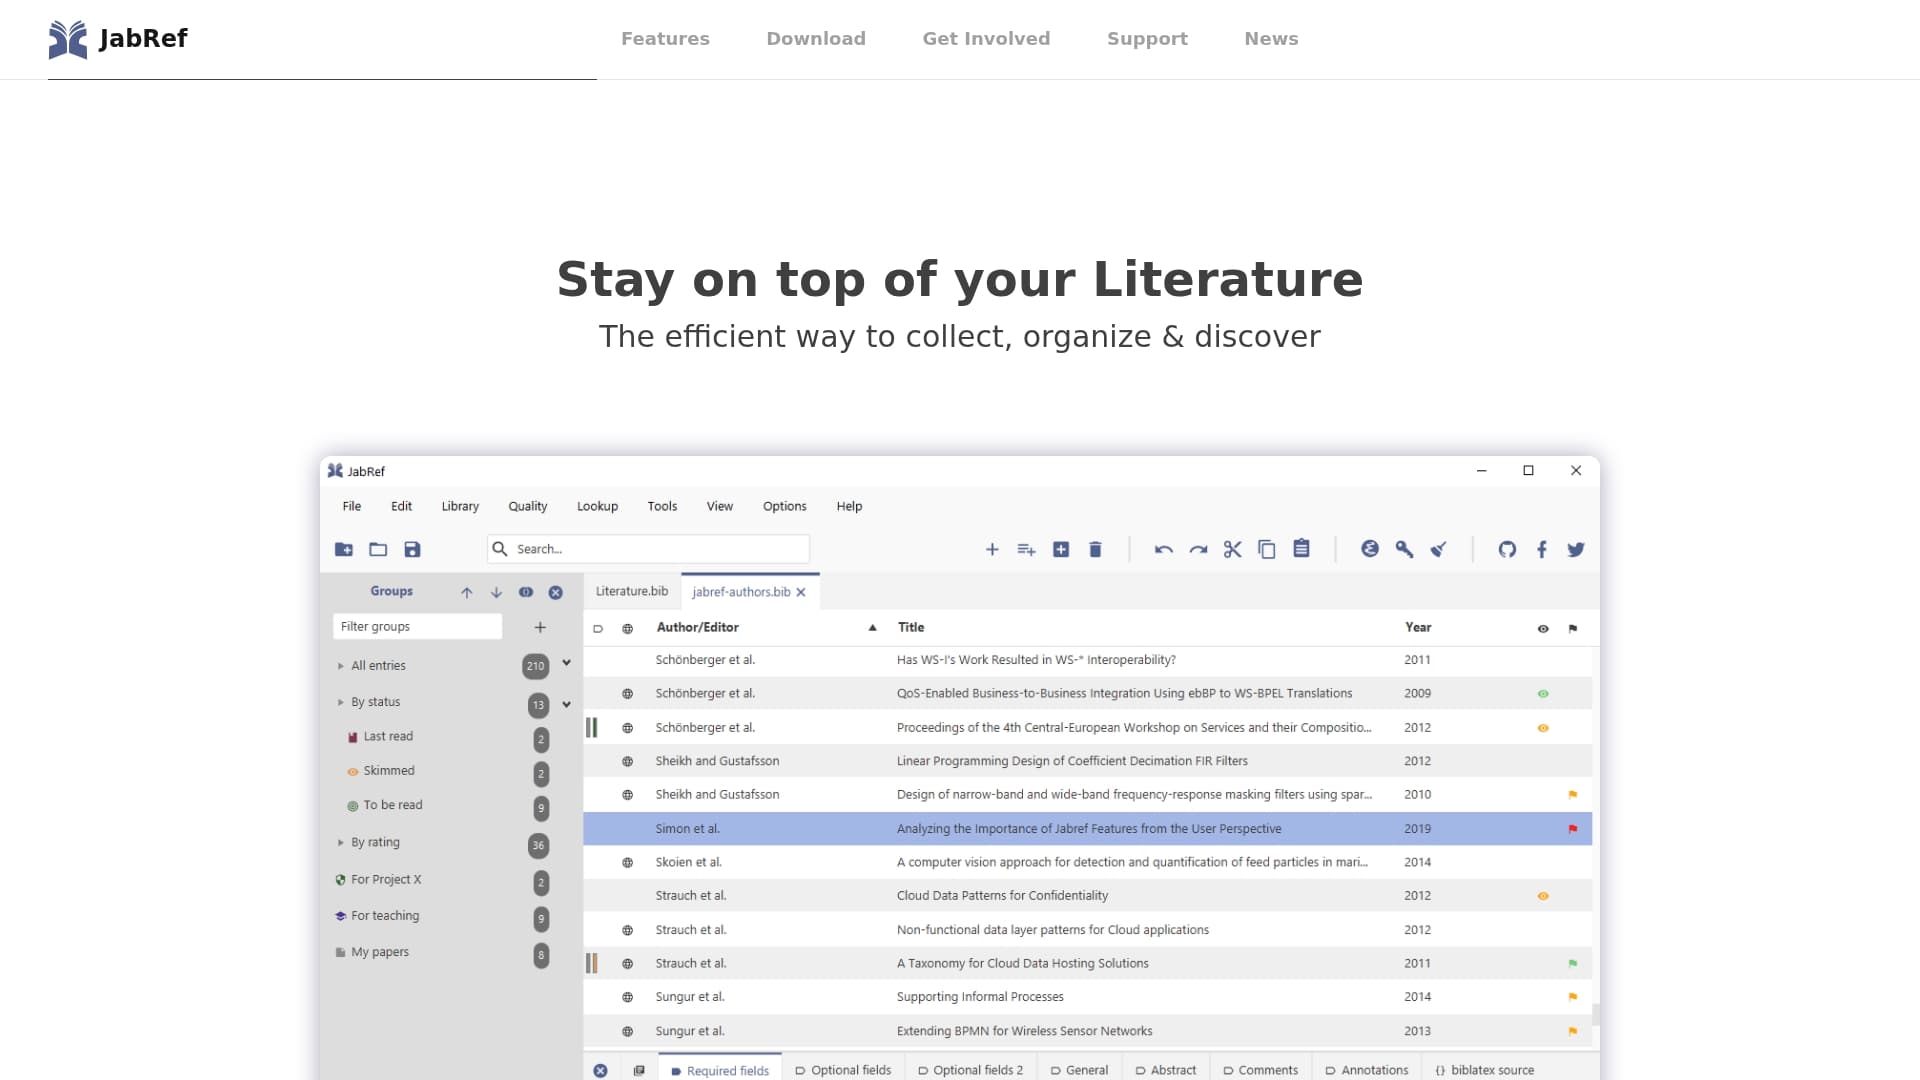Click the New entry from plain text icon
The height and width of the screenshot is (1080, 1920).
pos(1026,549)
